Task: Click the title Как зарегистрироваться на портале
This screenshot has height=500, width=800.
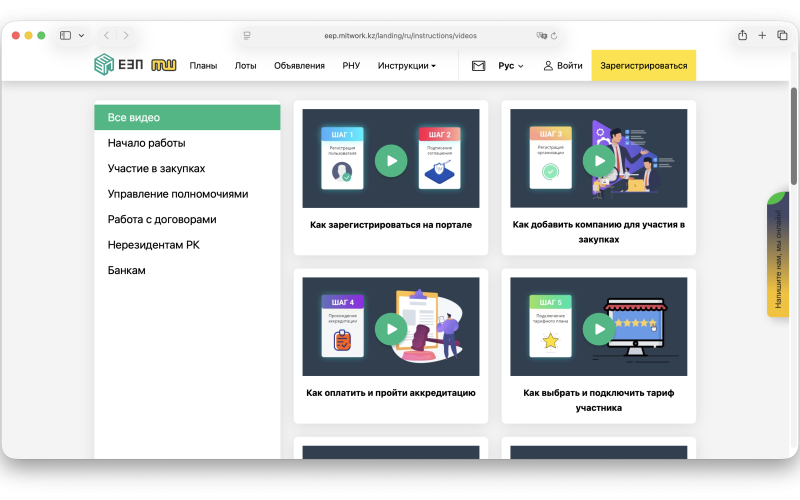Action: (391, 224)
